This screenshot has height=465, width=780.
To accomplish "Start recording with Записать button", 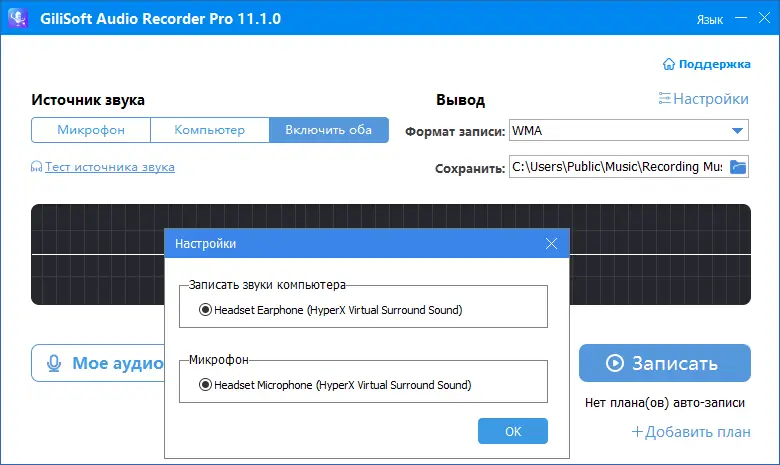I will (x=665, y=363).
